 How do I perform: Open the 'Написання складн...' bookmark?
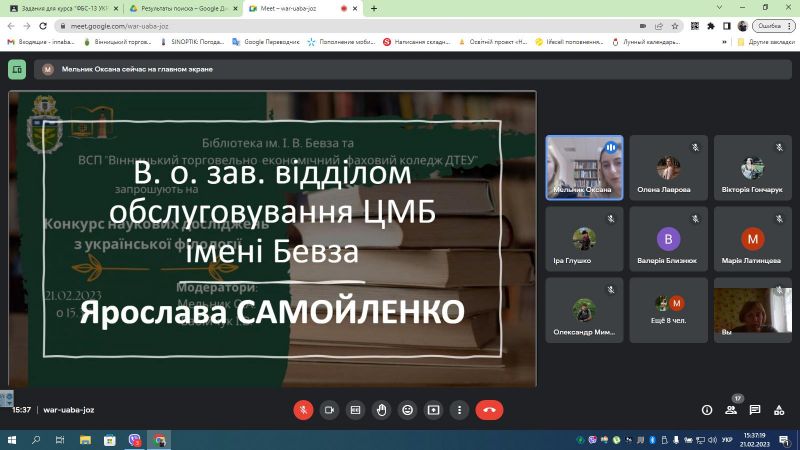coord(417,42)
